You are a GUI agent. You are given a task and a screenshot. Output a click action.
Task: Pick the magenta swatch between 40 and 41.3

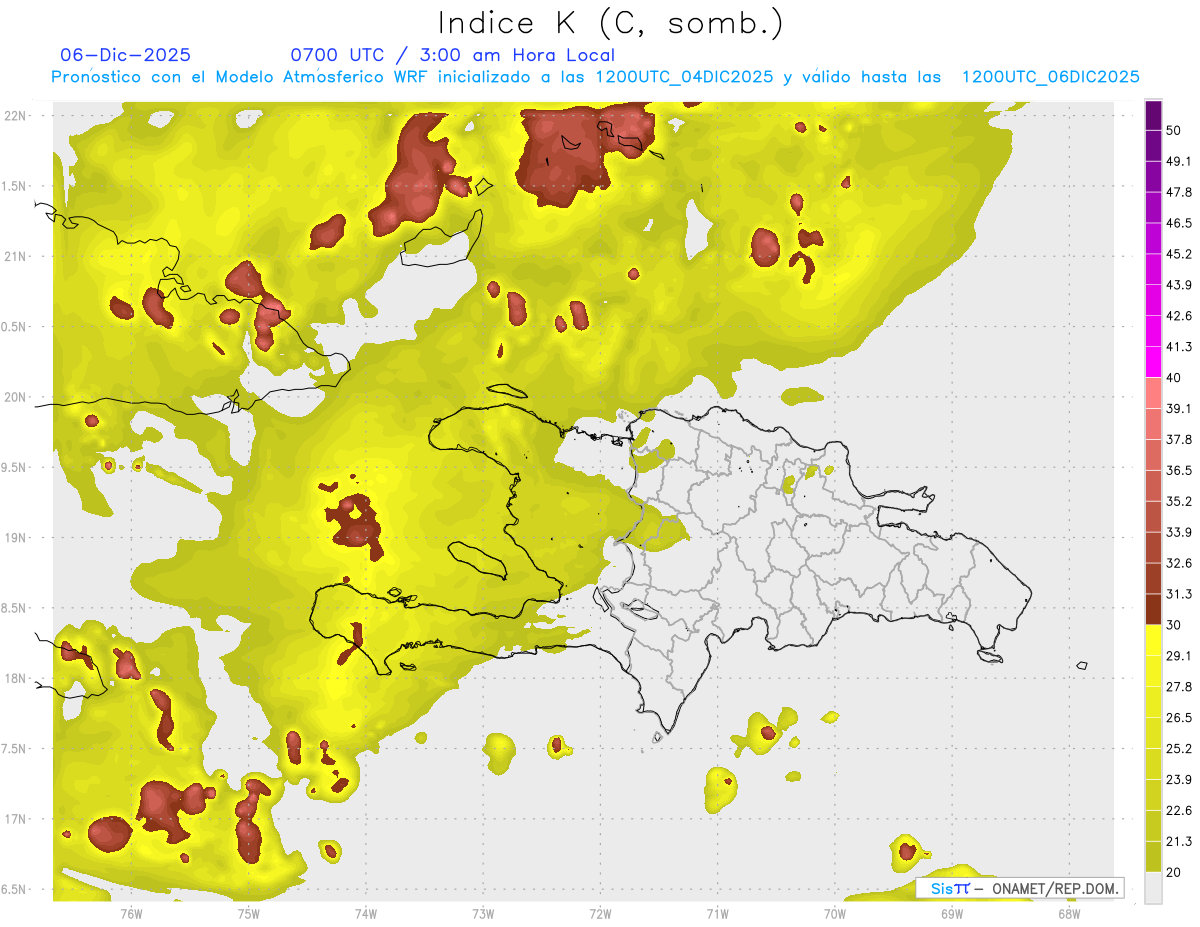(x=1153, y=362)
